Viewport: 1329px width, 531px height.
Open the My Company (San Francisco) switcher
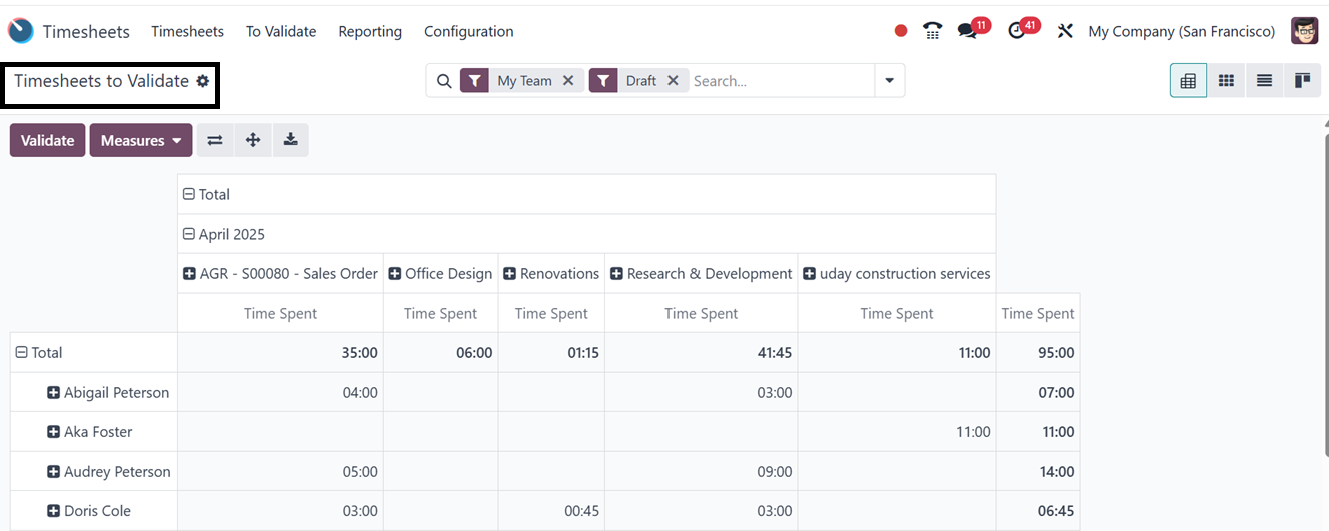point(1181,31)
